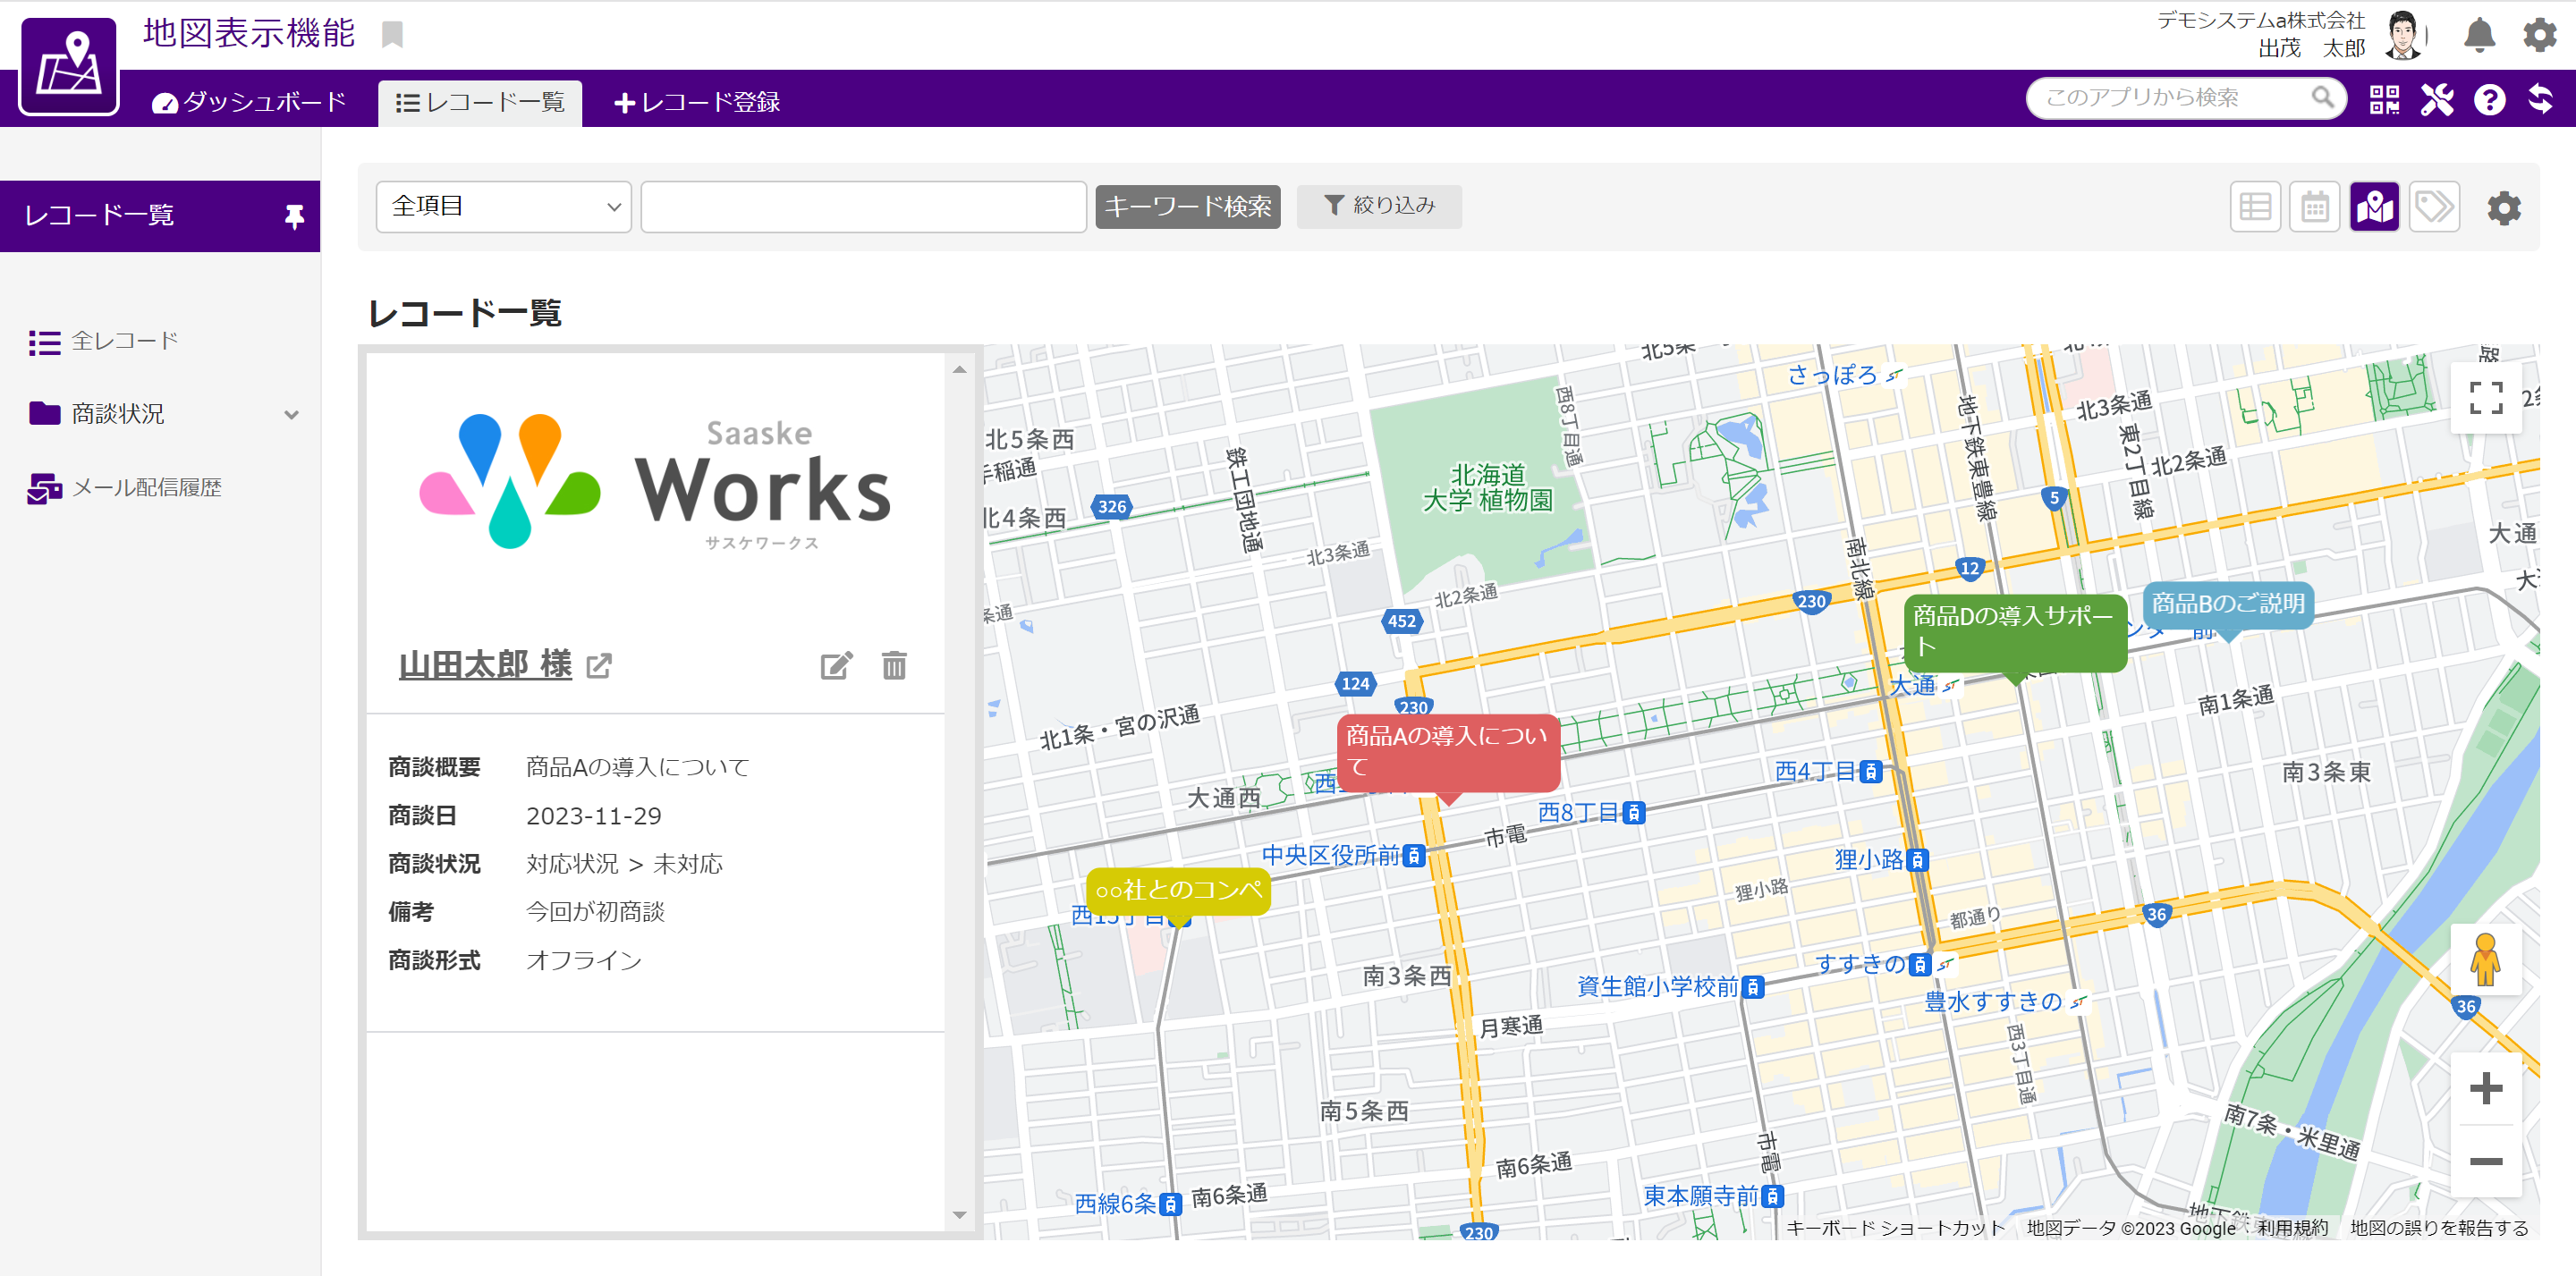Image resolution: width=2576 pixels, height=1276 pixels.
Task: Click the 2023-11-29 date value
Action: tap(594, 816)
